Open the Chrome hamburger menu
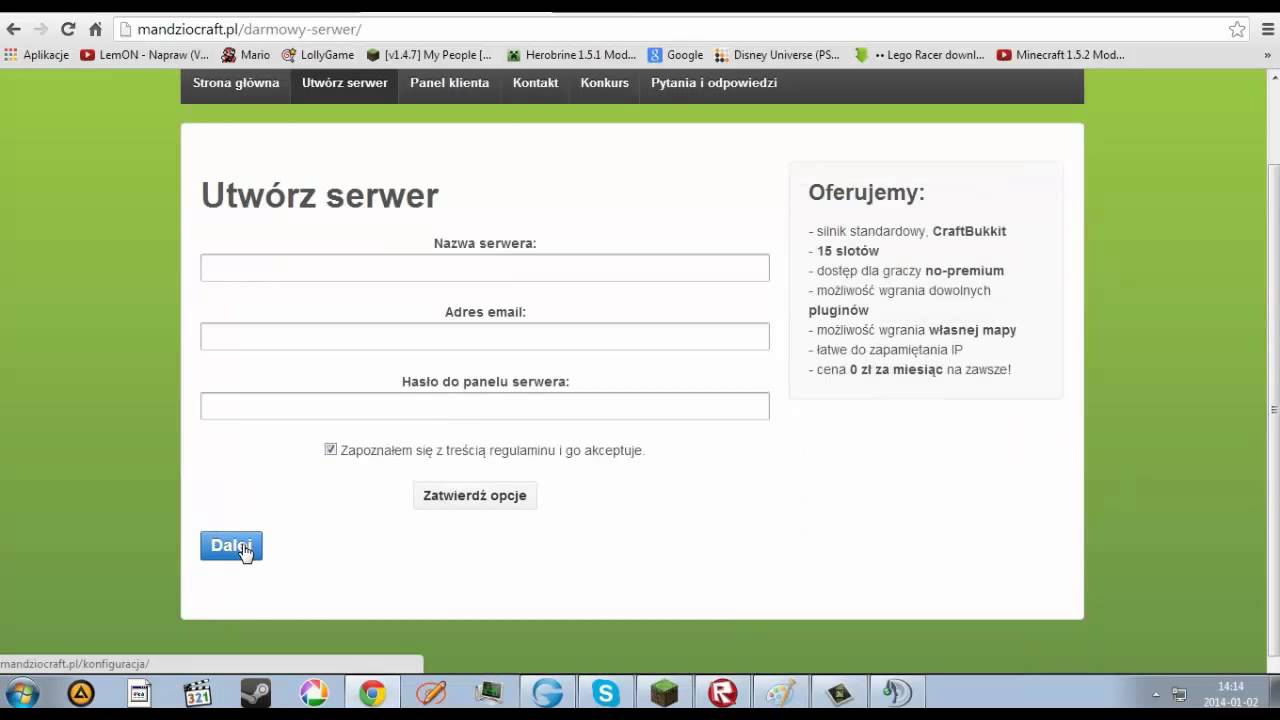The height and width of the screenshot is (720, 1280). tap(1266, 29)
